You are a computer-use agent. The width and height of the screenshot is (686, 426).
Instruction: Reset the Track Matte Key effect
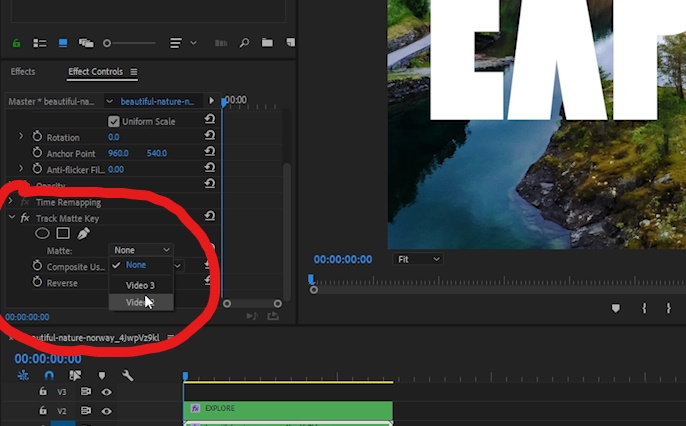210,216
